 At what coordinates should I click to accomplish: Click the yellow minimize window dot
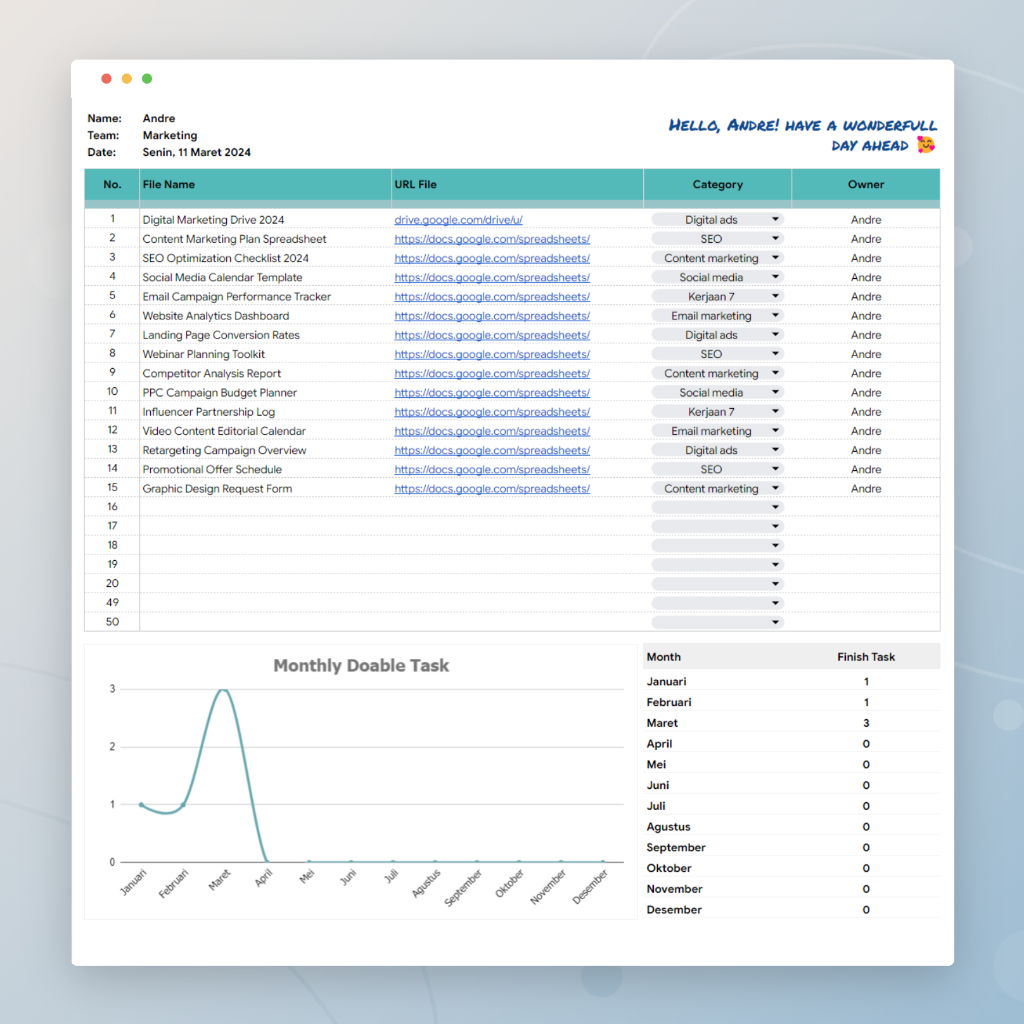click(126, 79)
